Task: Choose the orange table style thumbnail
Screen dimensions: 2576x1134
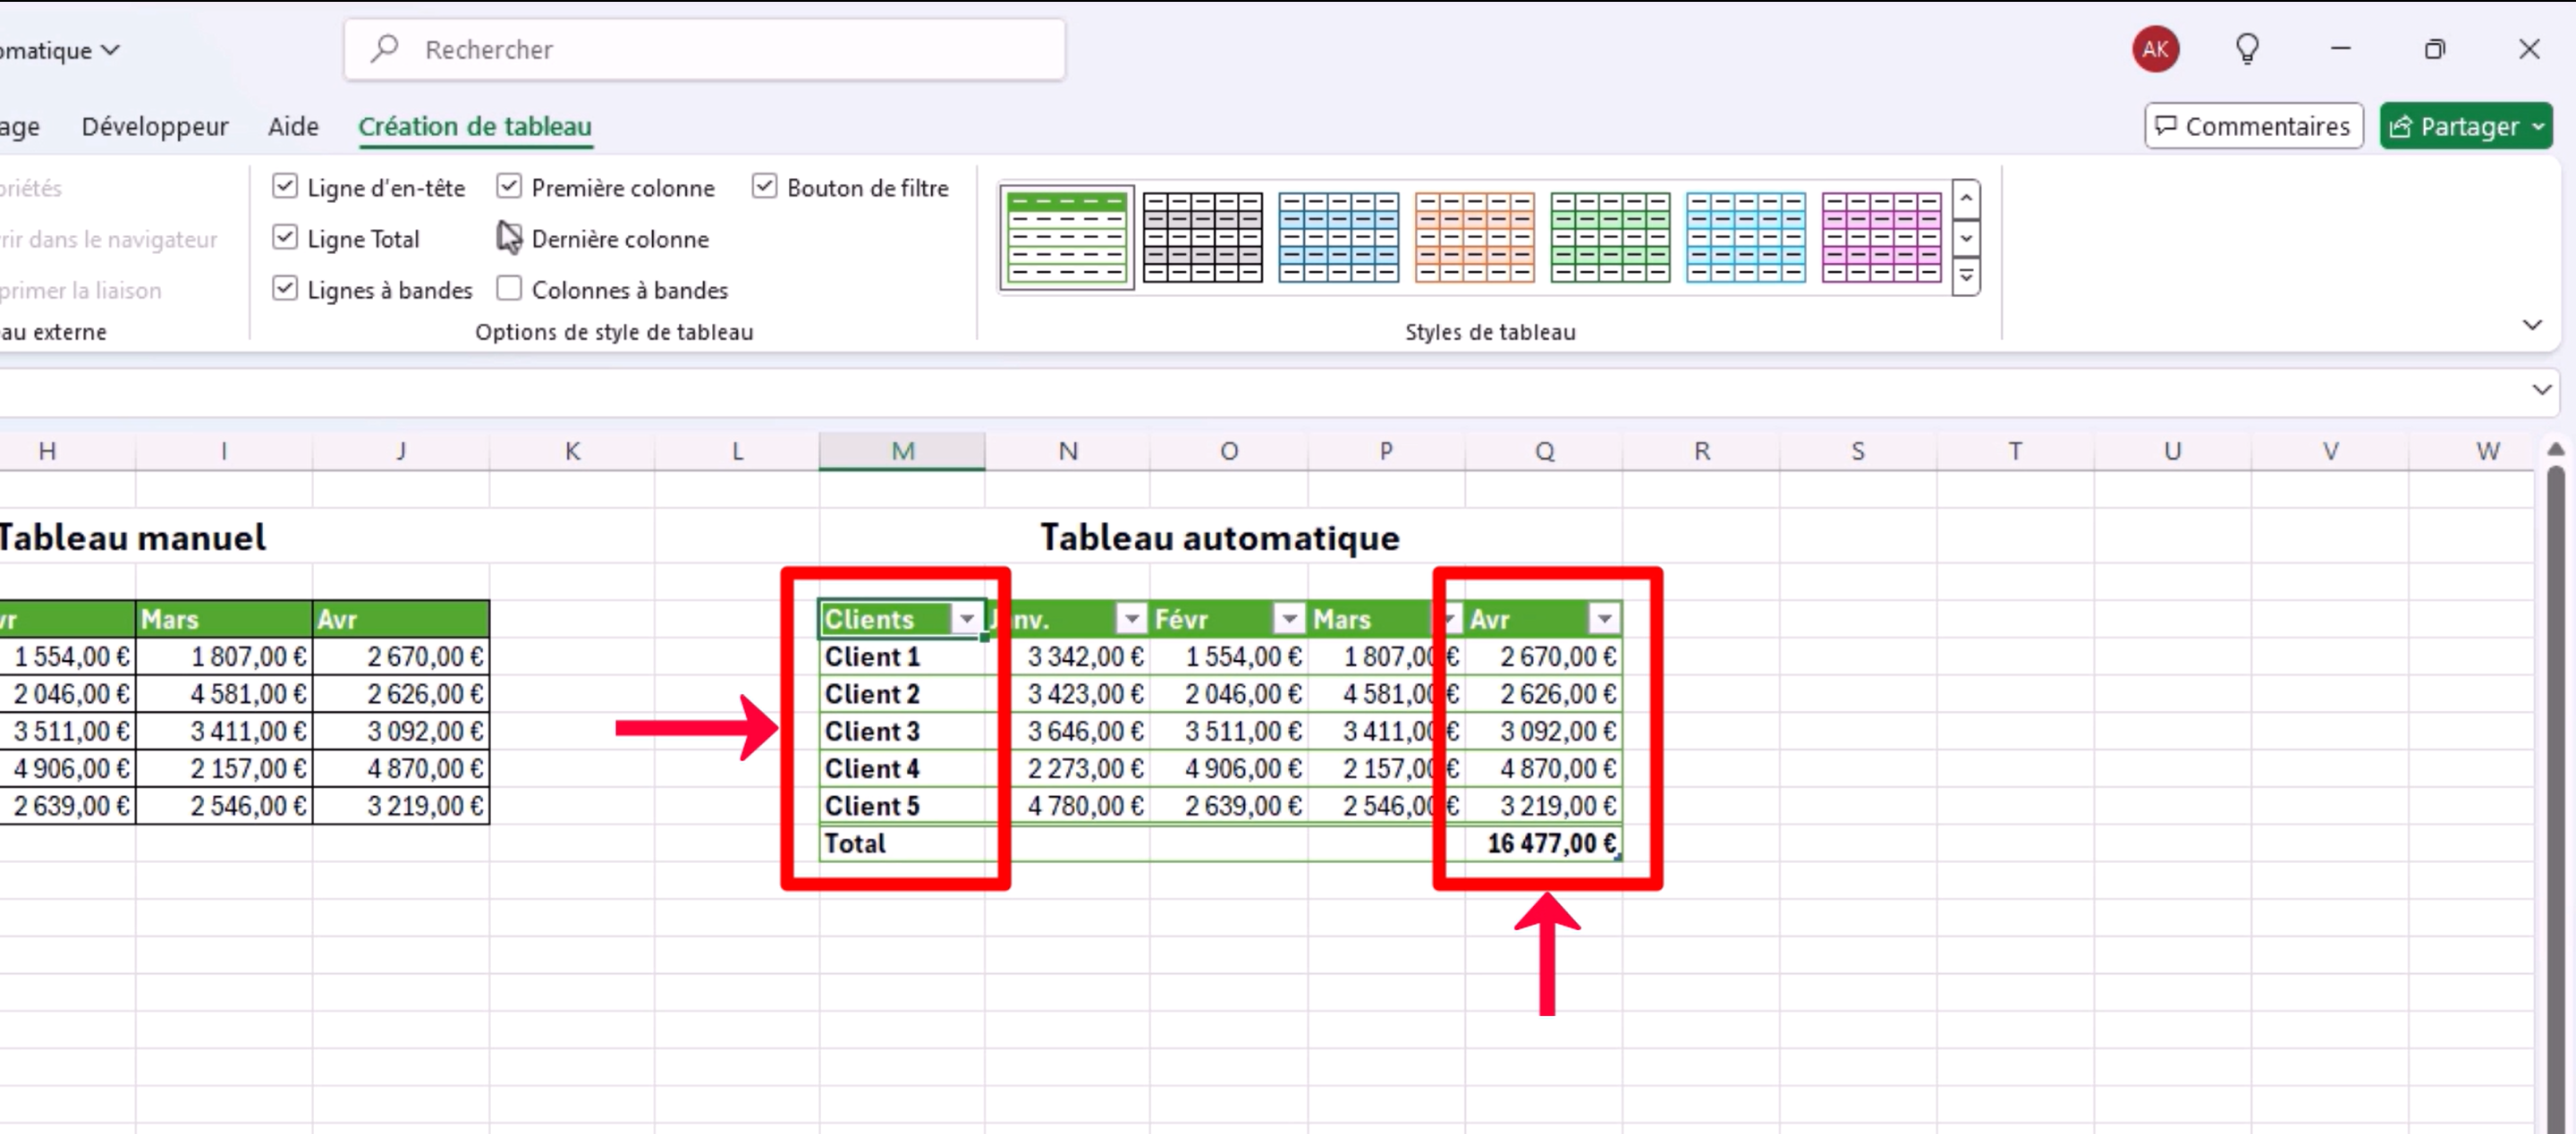Action: click(x=1474, y=237)
